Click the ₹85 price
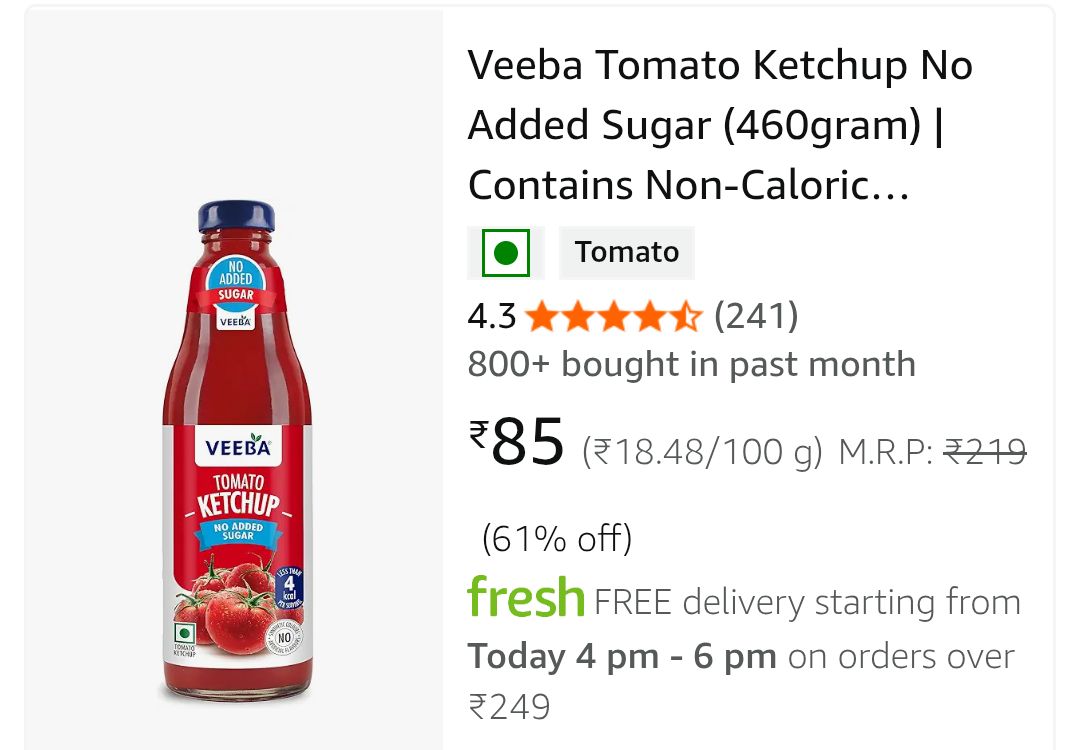 pos(518,442)
